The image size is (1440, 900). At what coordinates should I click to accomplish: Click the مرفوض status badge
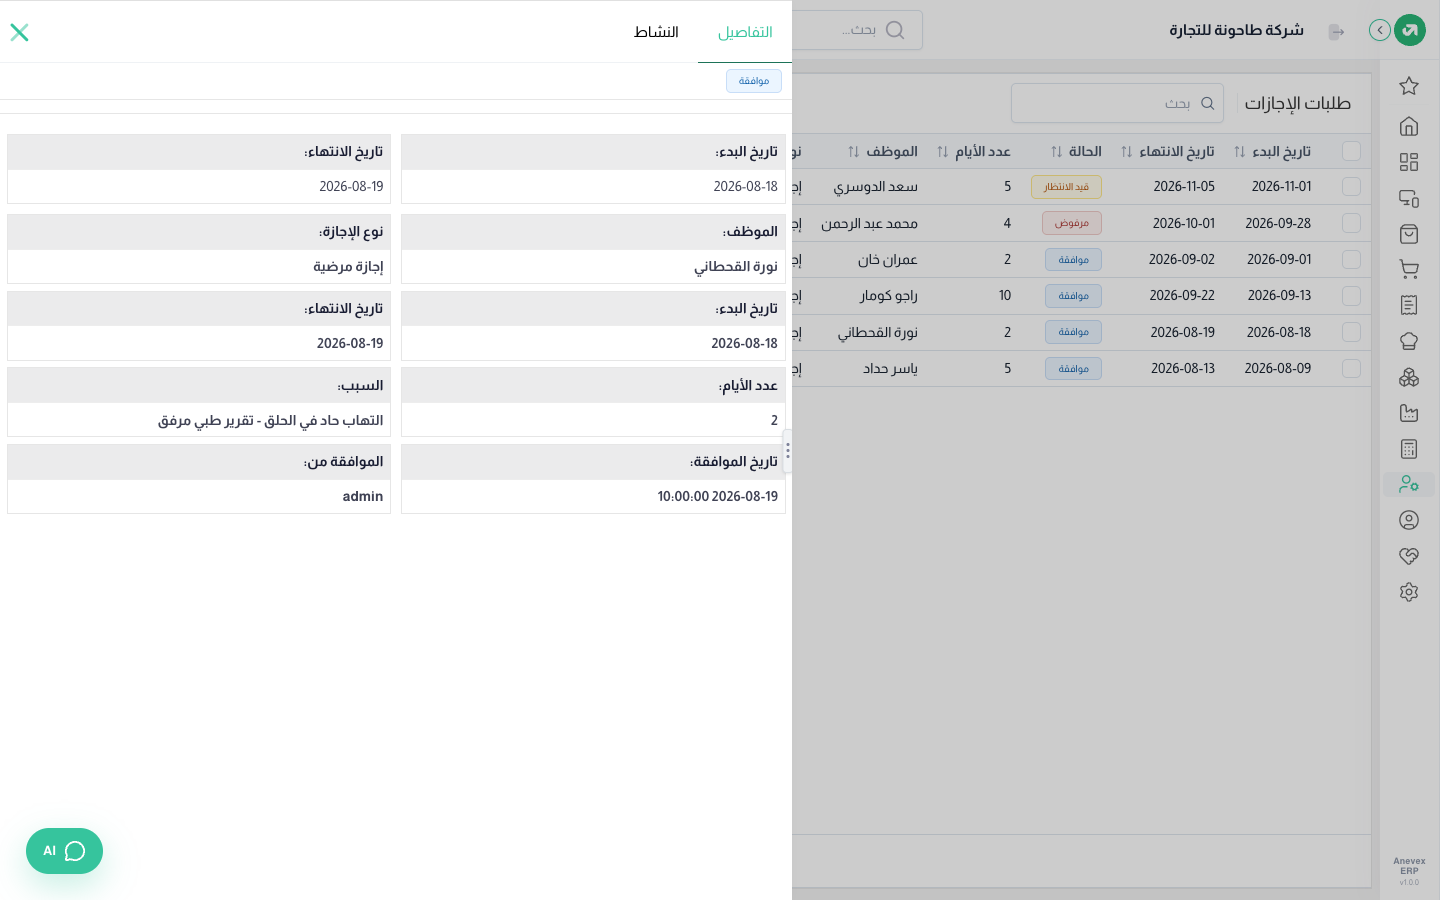tap(1071, 223)
